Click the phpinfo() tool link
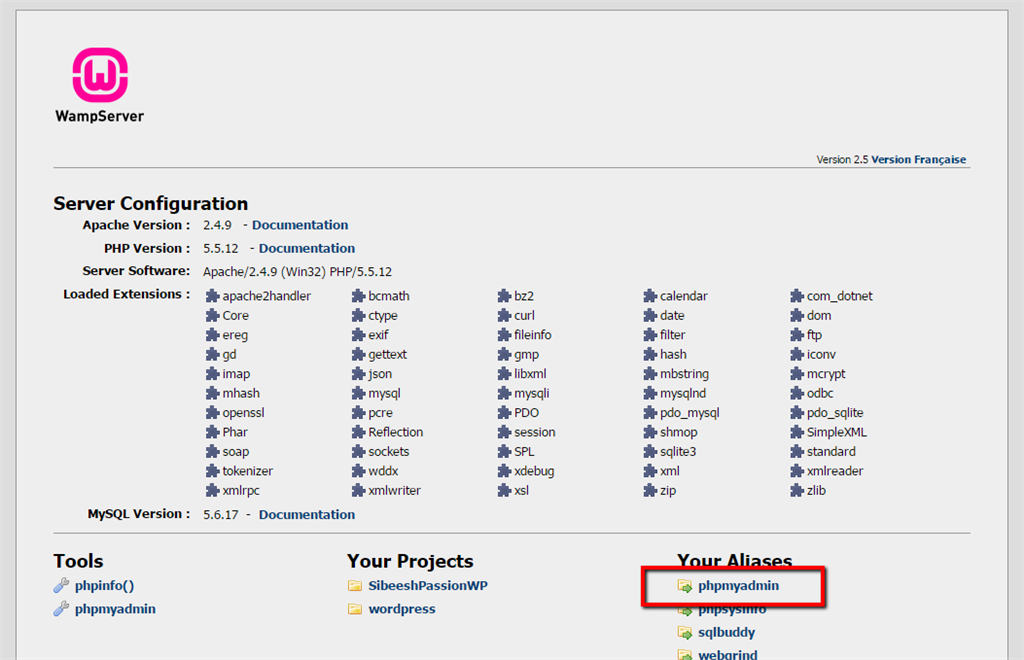Image resolution: width=1024 pixels, height=660 pixels. [104, 586]
